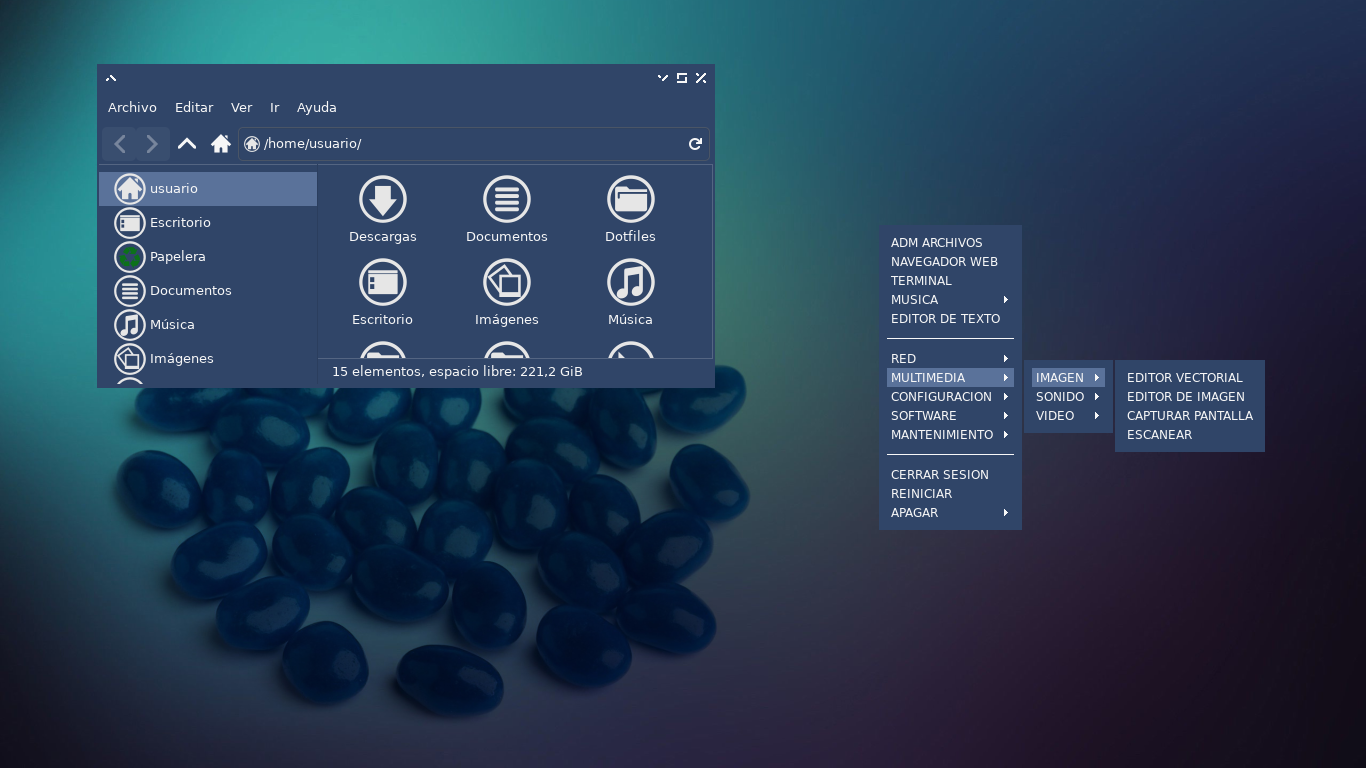
Task: Open the Documentos folder icon in file view
Action: tap(507, 198)
